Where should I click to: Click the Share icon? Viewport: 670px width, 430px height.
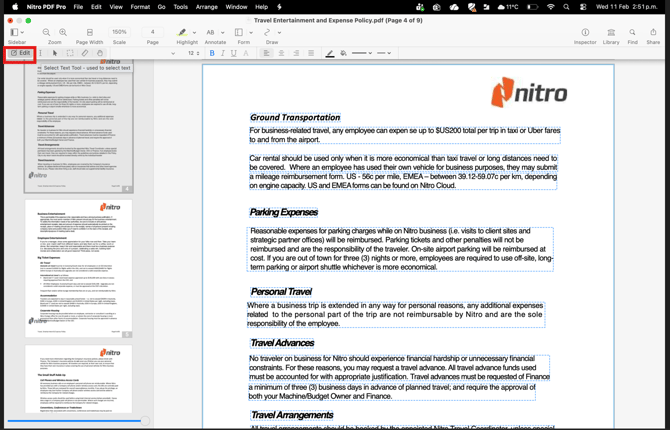point(653,32)
